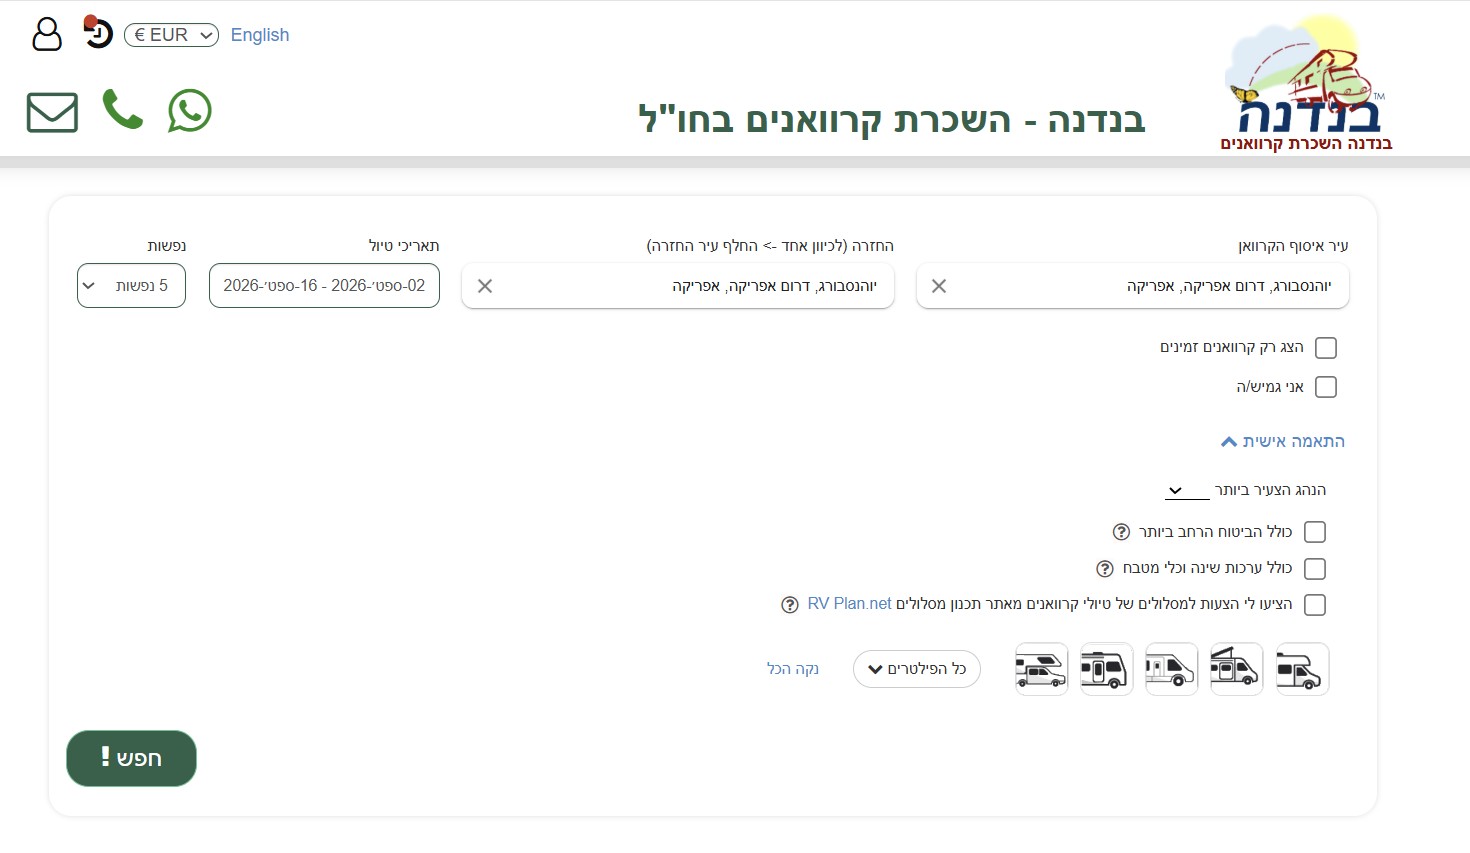The image size is (1470, 853).
Task: Open the EUR currency dropdown
Action: tap(170, 34)
